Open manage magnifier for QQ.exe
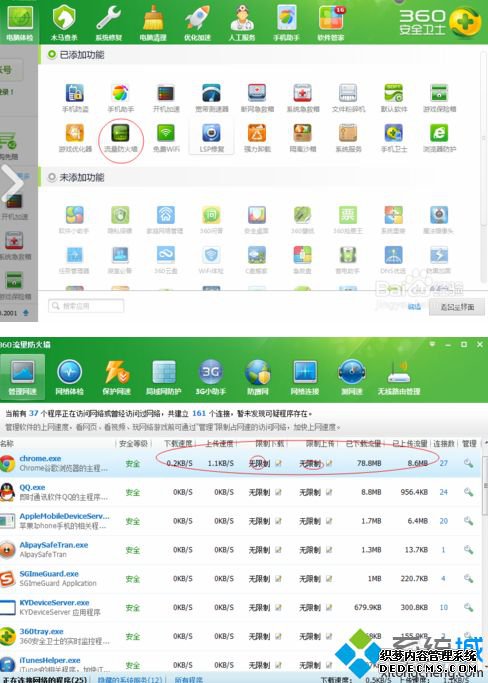This screenshot has width=488, height=683. [468, 492]
